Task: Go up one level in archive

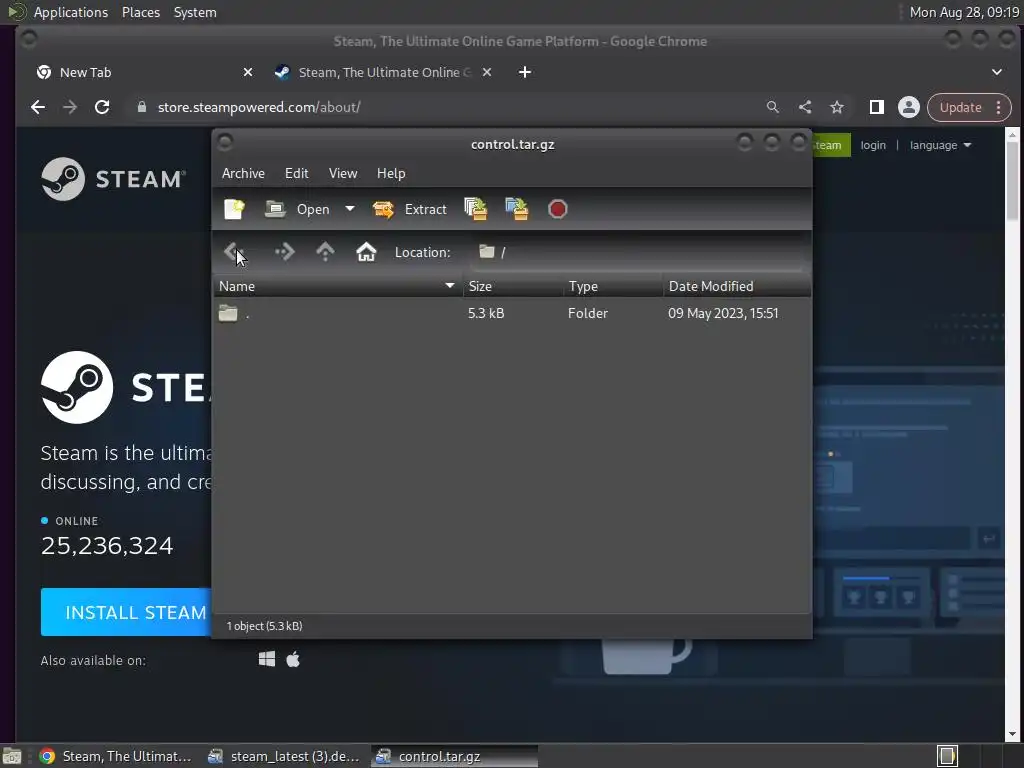Action: pyautogui.click(x=325, y=252)
